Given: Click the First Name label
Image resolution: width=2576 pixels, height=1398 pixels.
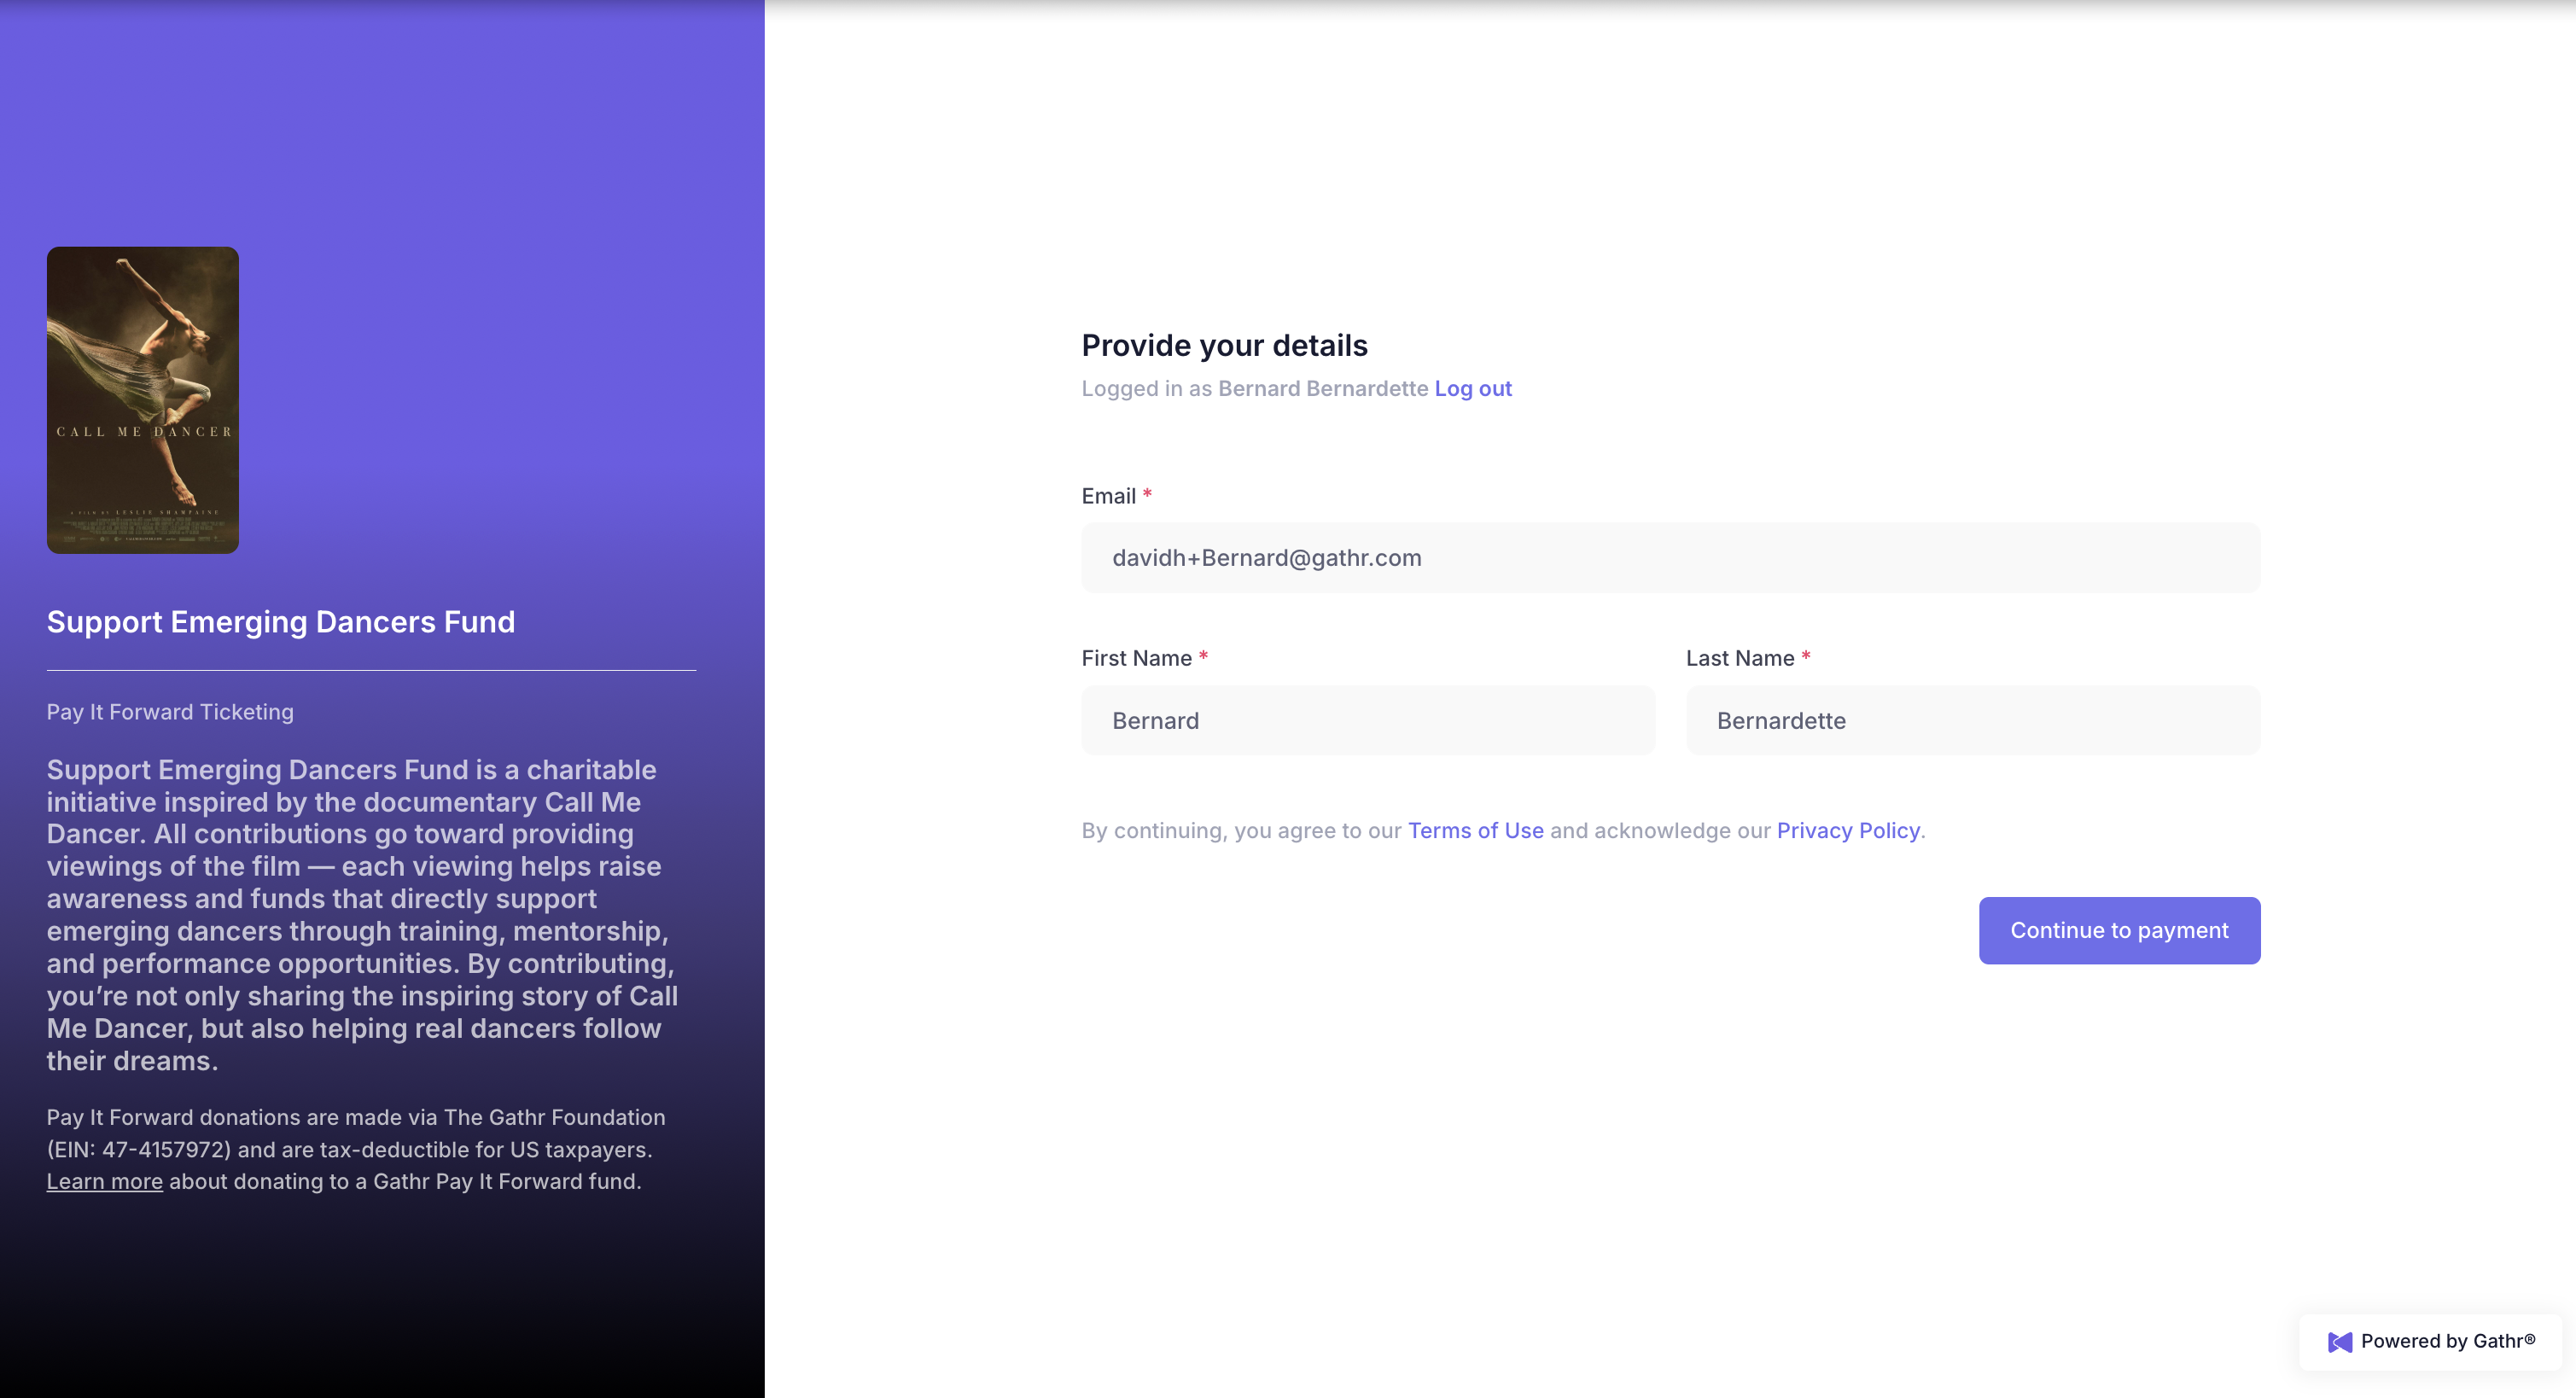Looking at the screenshot, I should tap(1136, 658).
